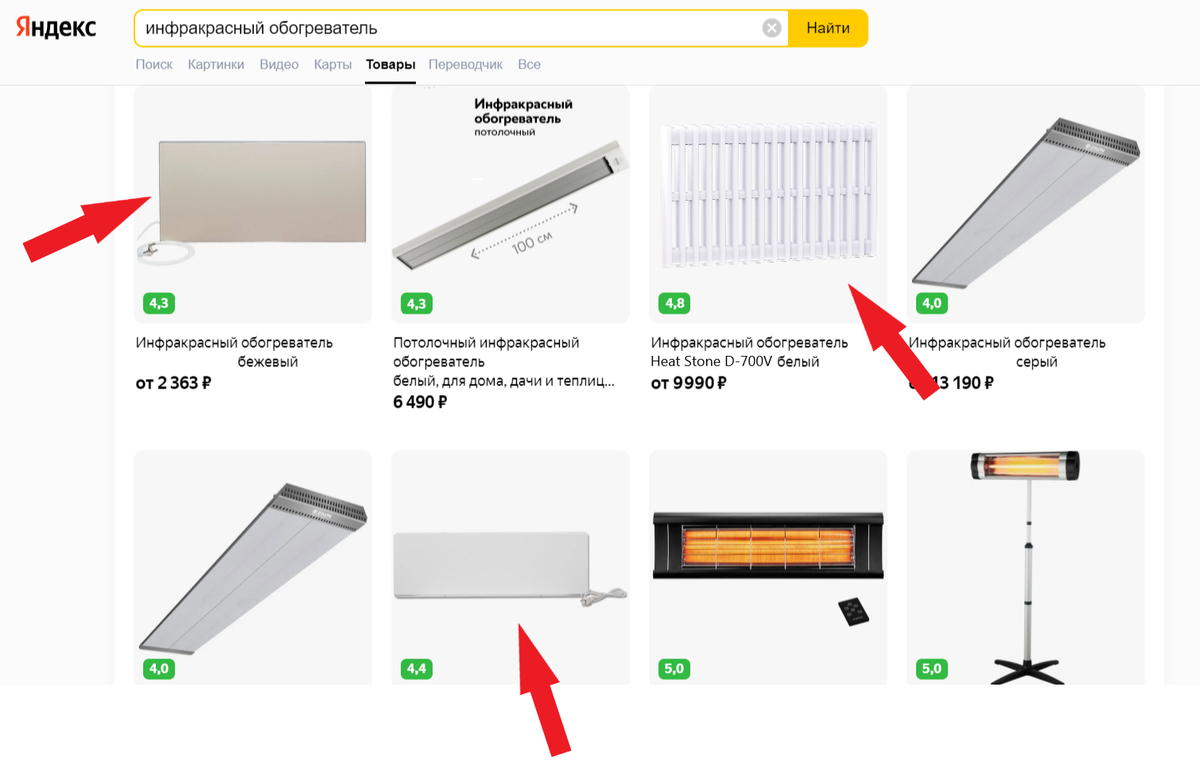Screen dimensions: 1200x769
Task: Open the Поиск tab
Action: coord(154,64)
